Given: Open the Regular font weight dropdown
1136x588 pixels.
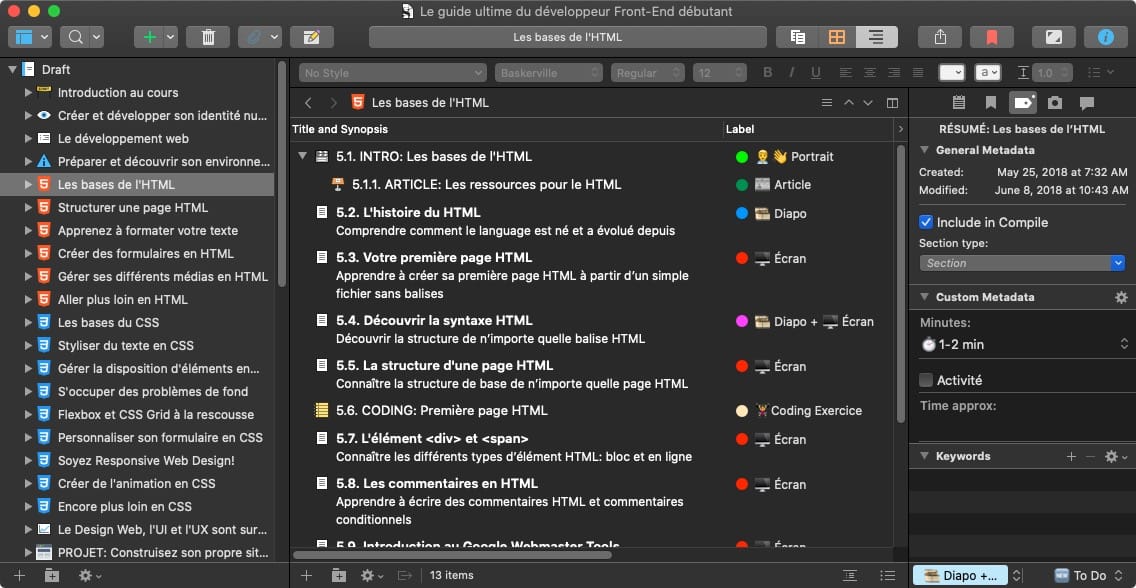Looking at the screenshot, I should pos(648,72).
